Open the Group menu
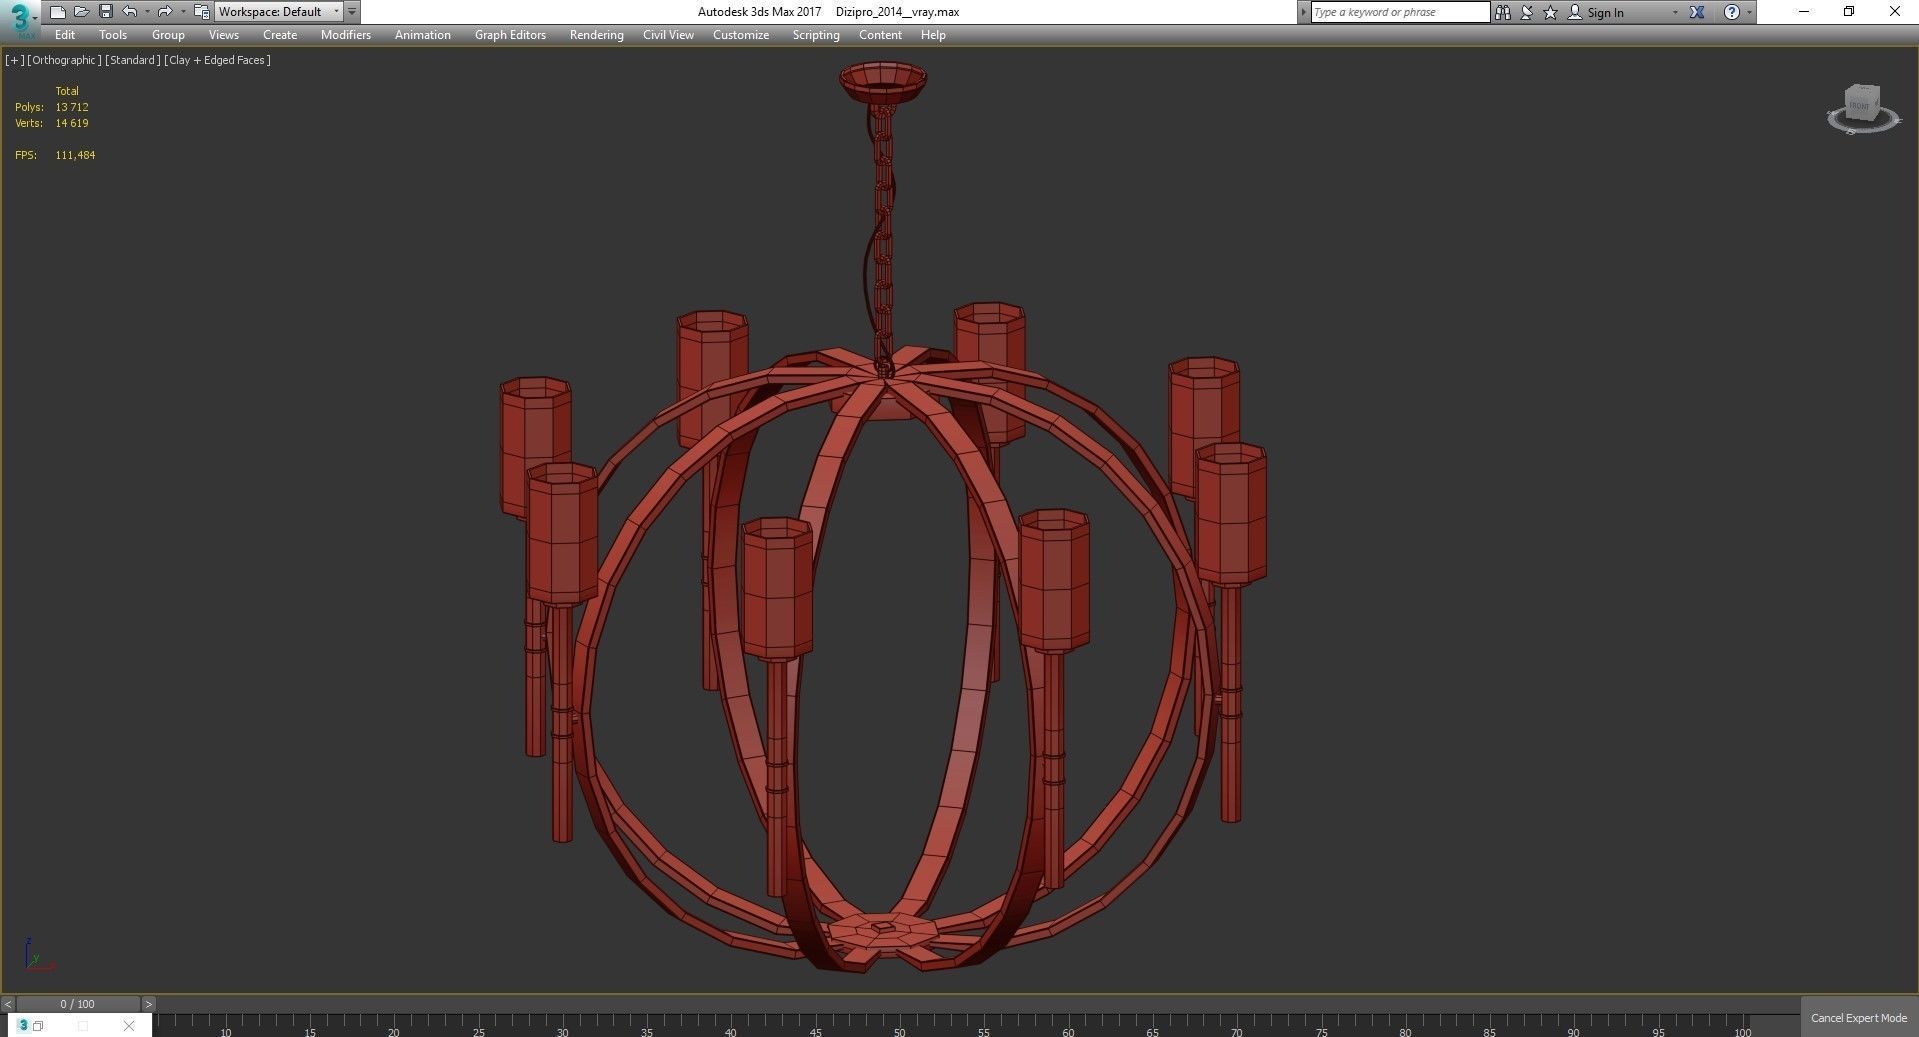The image size is (1919, 1037). click(168, 35)
